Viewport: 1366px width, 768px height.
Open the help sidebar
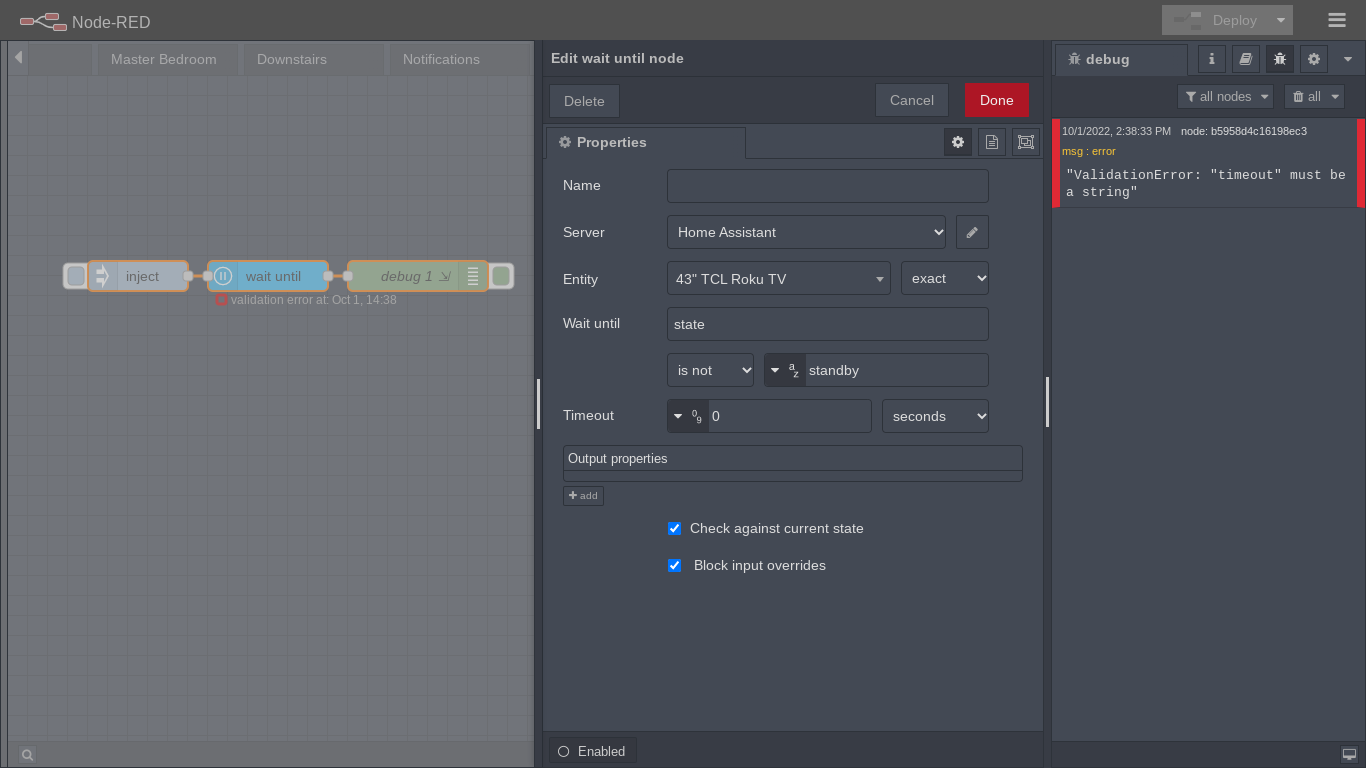click(1245, 59)
